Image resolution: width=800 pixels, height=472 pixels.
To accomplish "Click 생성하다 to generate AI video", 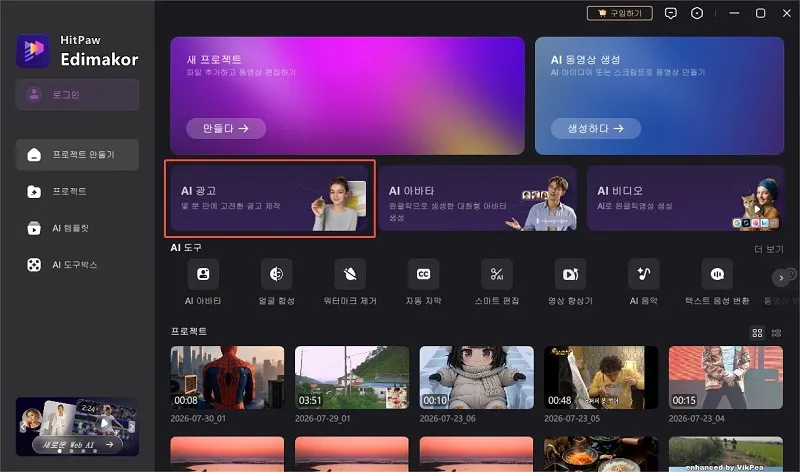I will [x=596, y=129].
